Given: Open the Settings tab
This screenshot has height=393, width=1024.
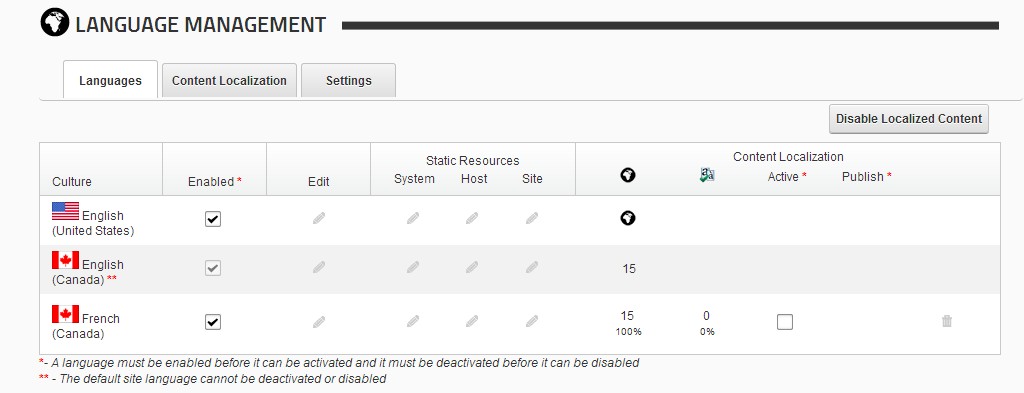Looking at the screenshot, I should click(349, 80).
